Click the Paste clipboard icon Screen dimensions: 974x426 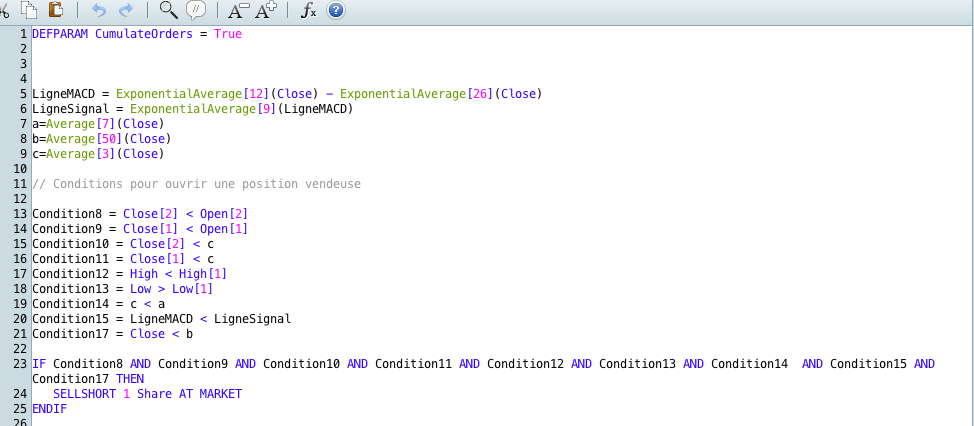pyautogui.click(x=56, y=9)
